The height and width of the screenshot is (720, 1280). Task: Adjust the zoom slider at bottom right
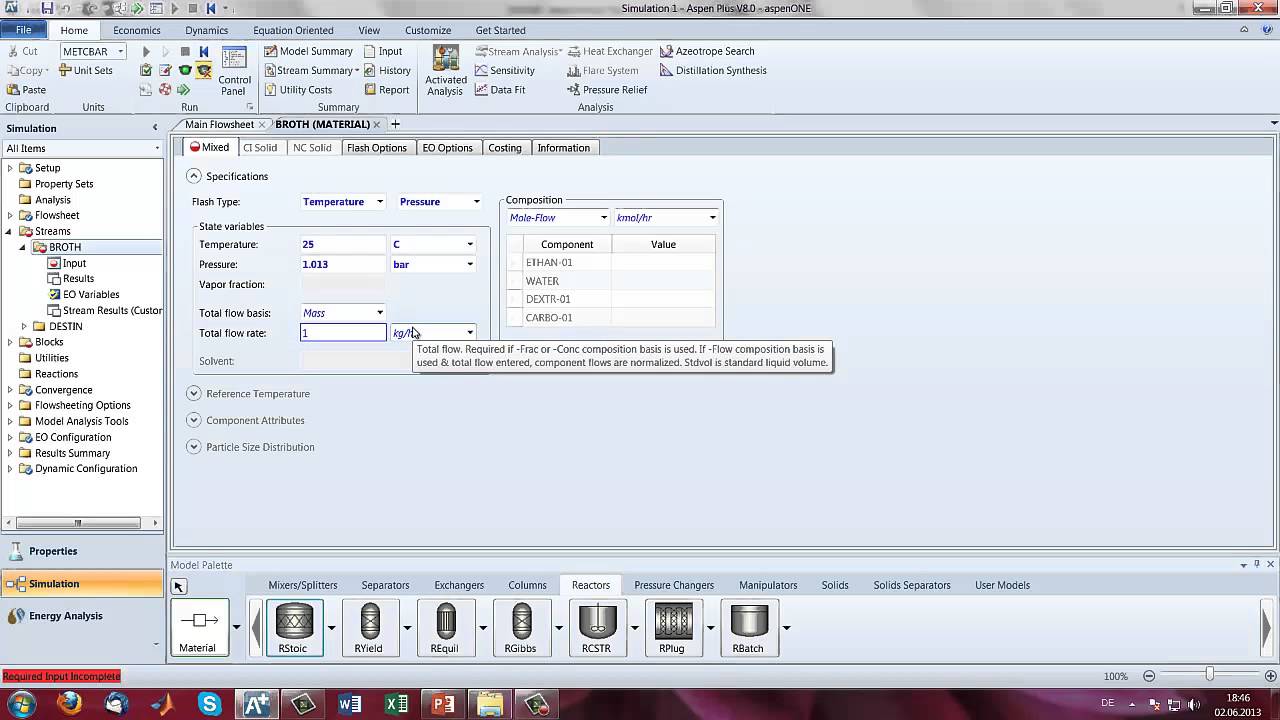pyautogui.click(x=1209, y=675)
